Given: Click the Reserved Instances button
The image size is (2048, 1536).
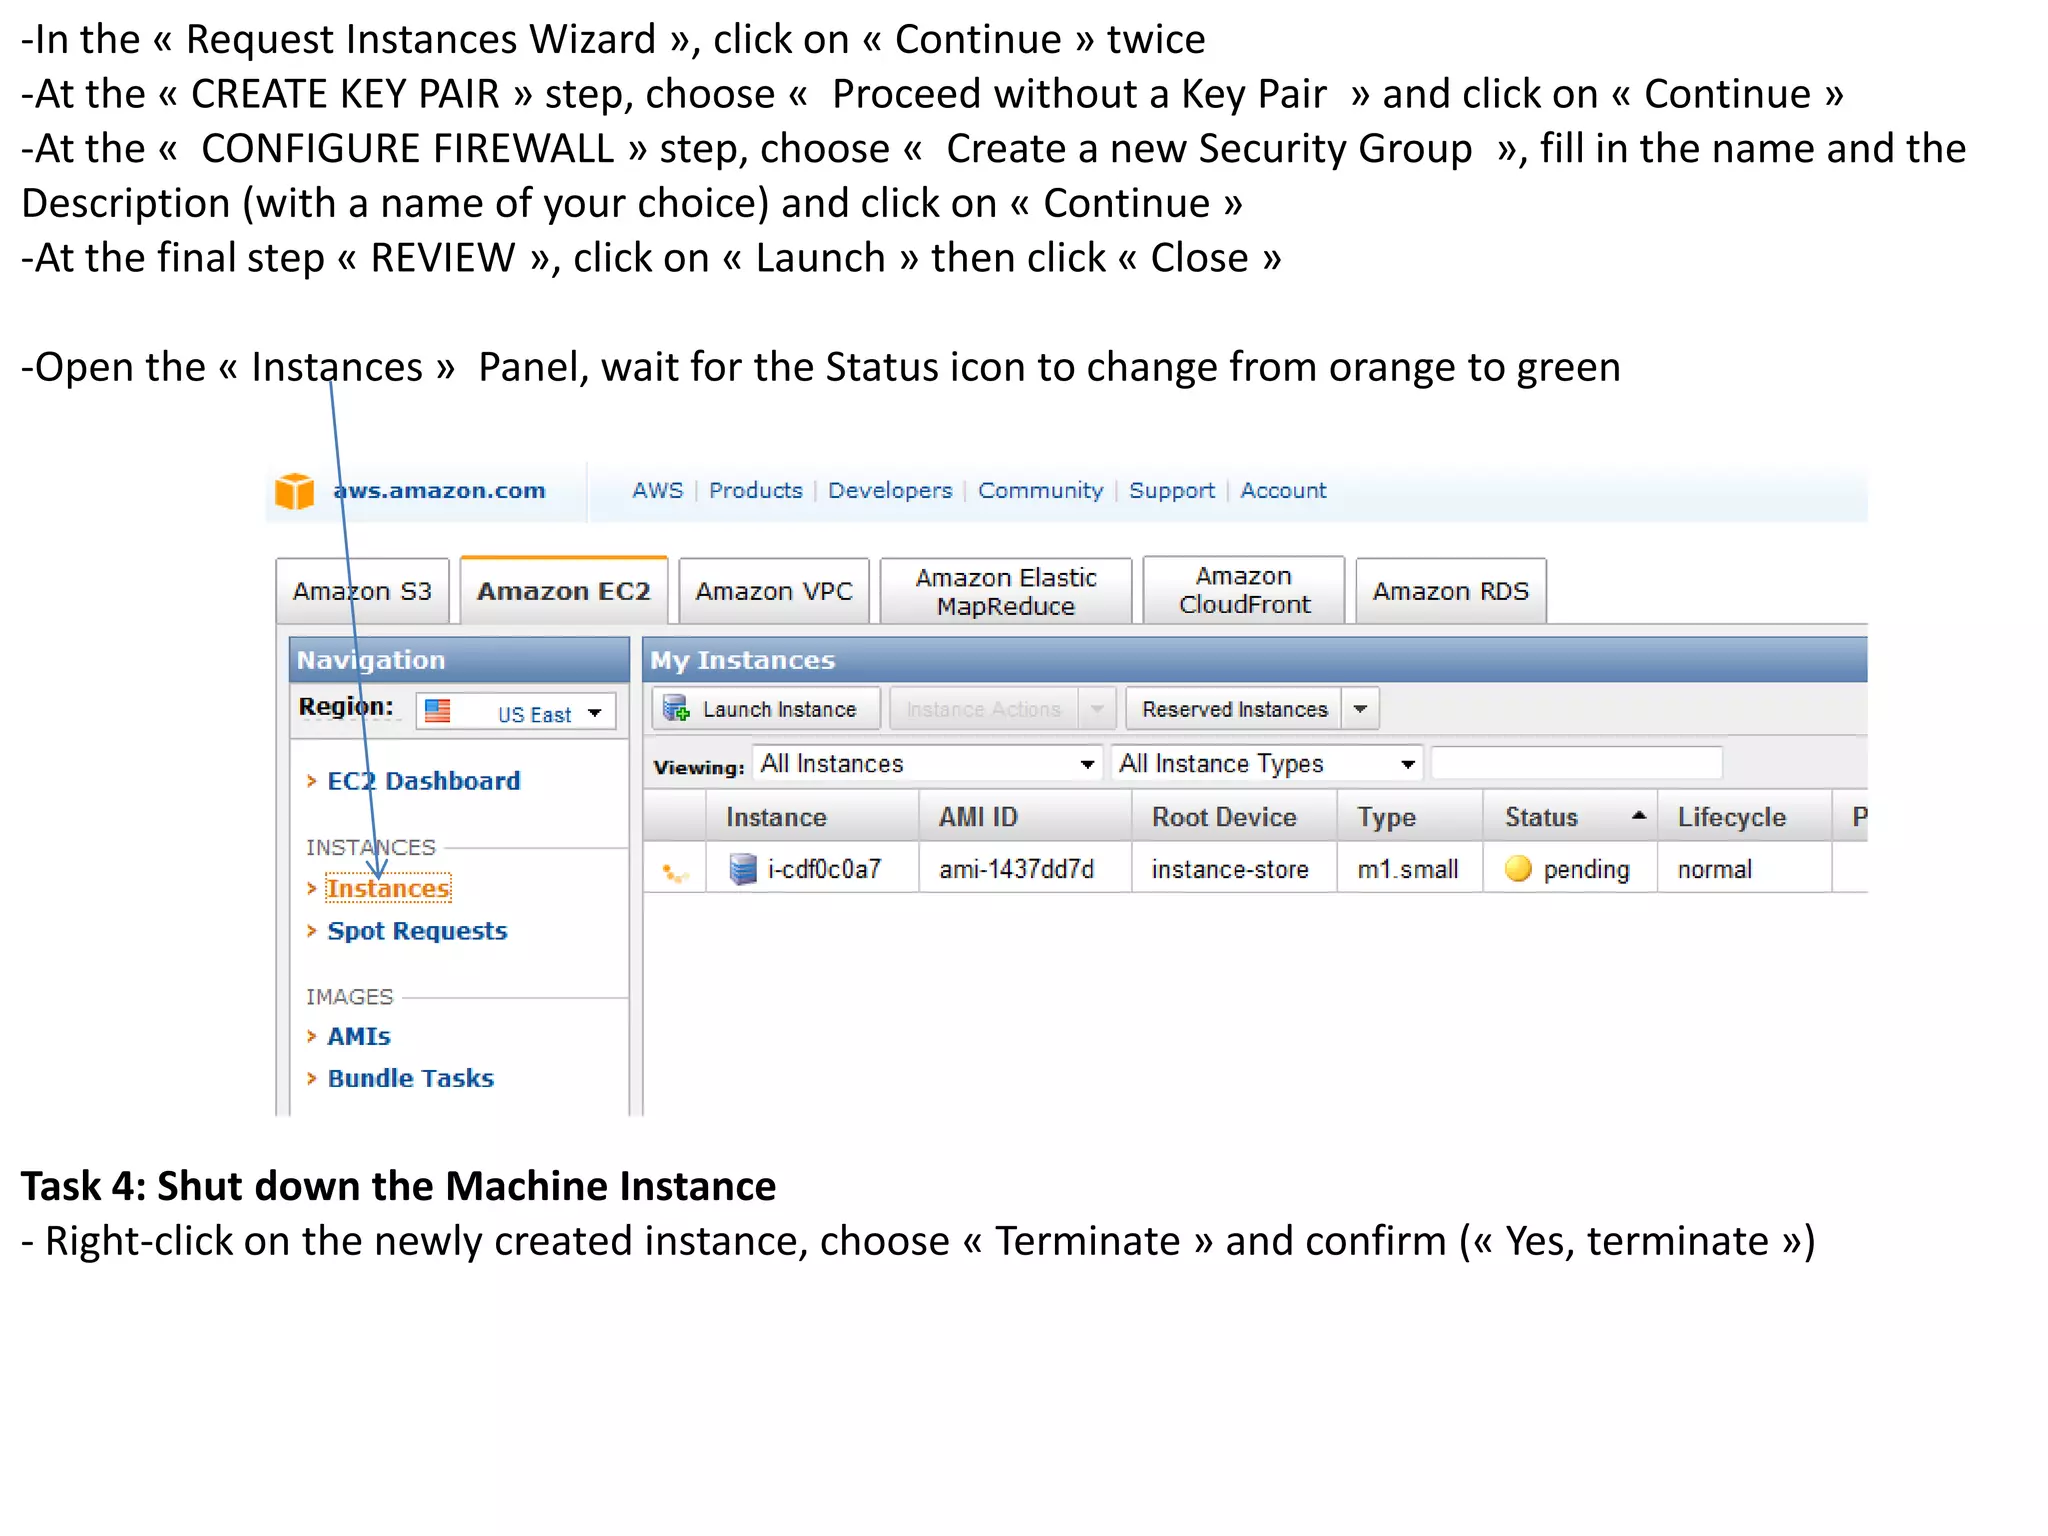Looking at the screenshot, I should (x=1235, y=708).
